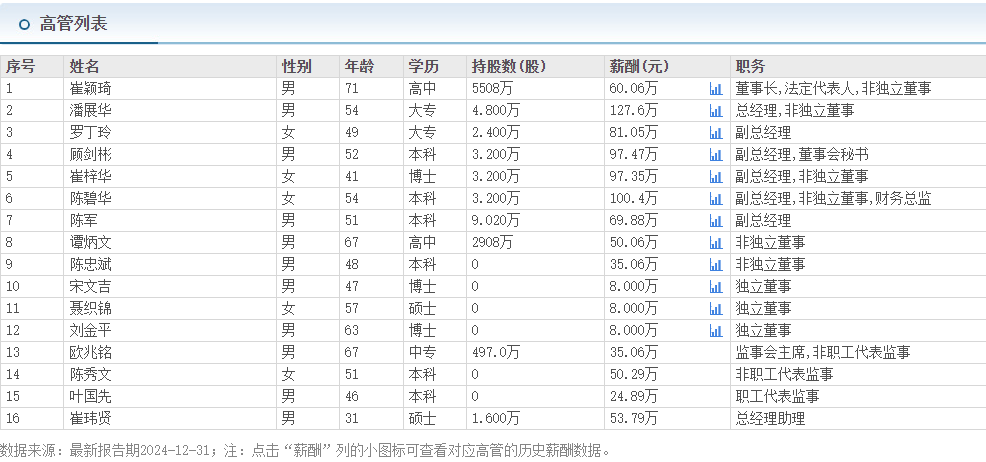
Task: Click the 持股数(股) column header
Action: (508, 67)
